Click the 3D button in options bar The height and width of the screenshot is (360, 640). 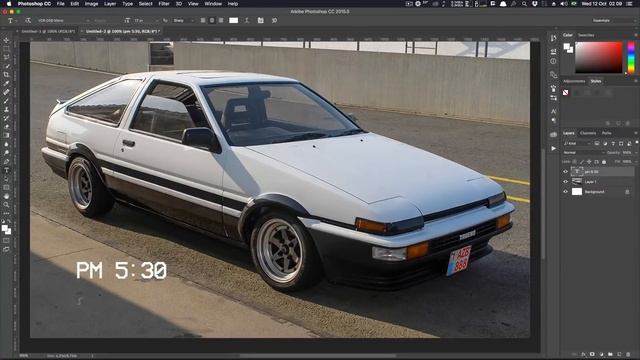[x=274, y=20]
